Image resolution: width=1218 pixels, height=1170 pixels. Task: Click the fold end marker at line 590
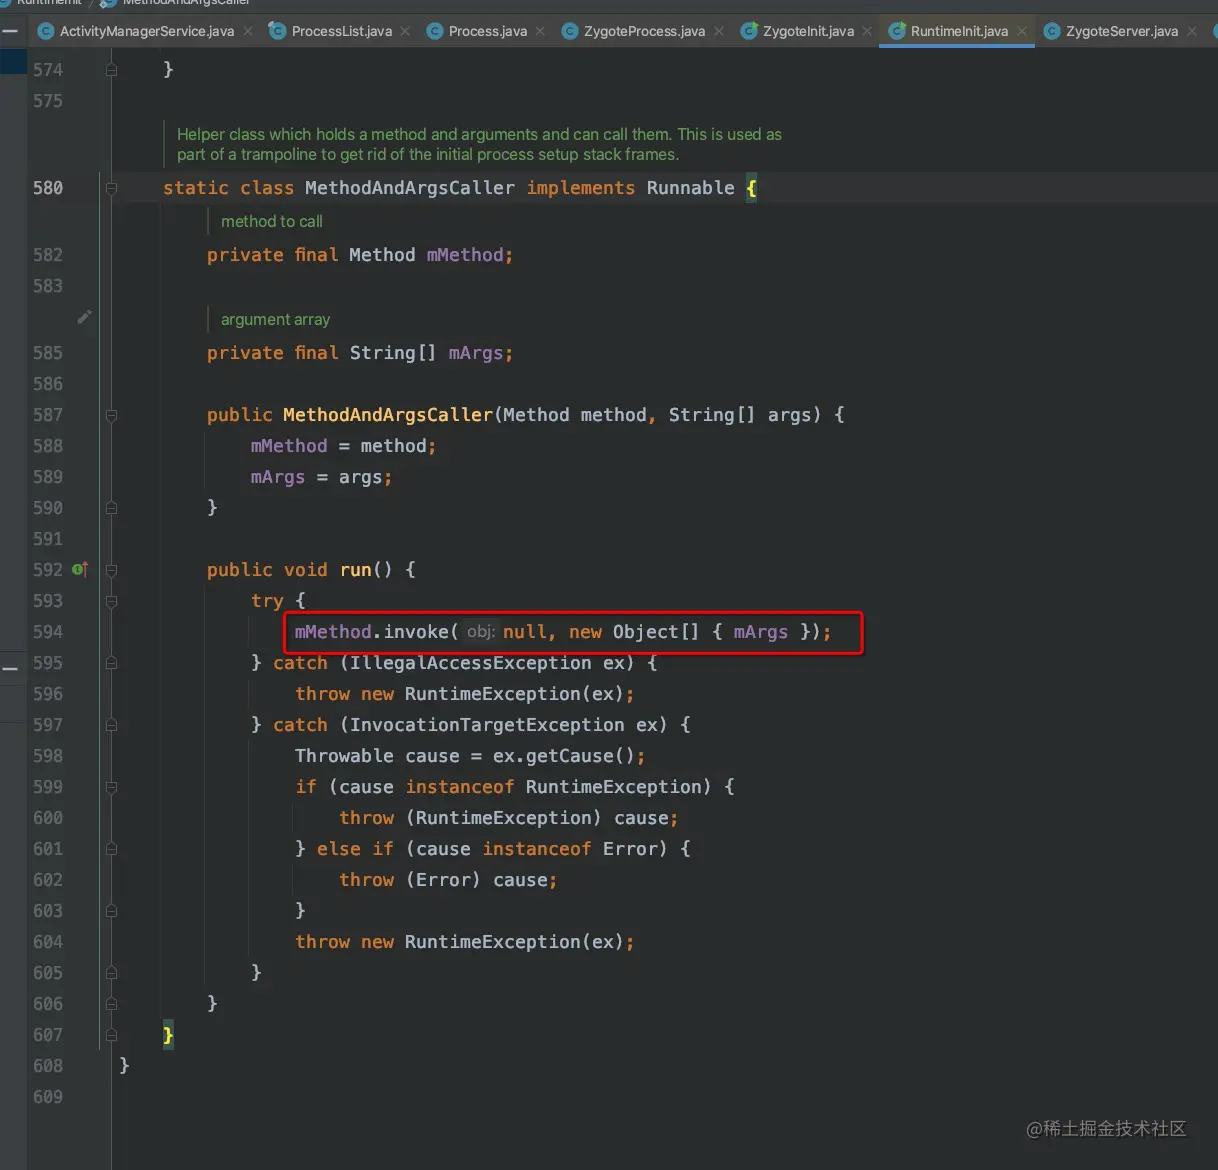[x=111, y=508]
